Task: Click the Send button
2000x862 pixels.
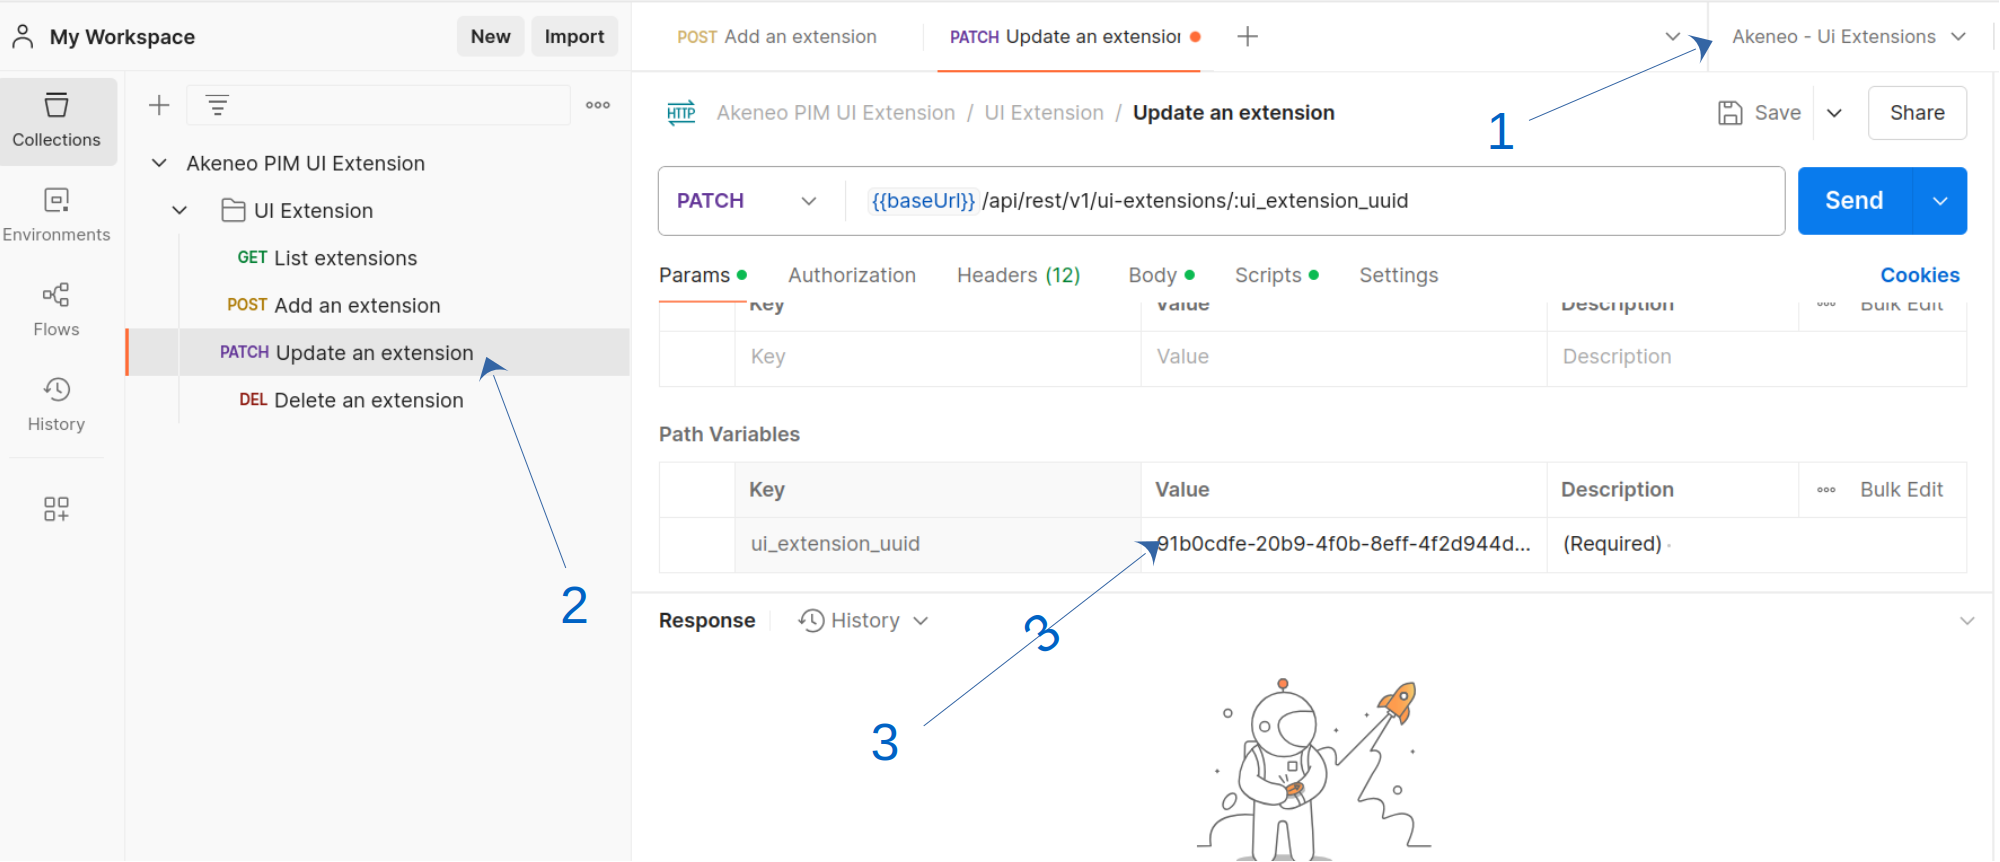Action: (1854, 201)
